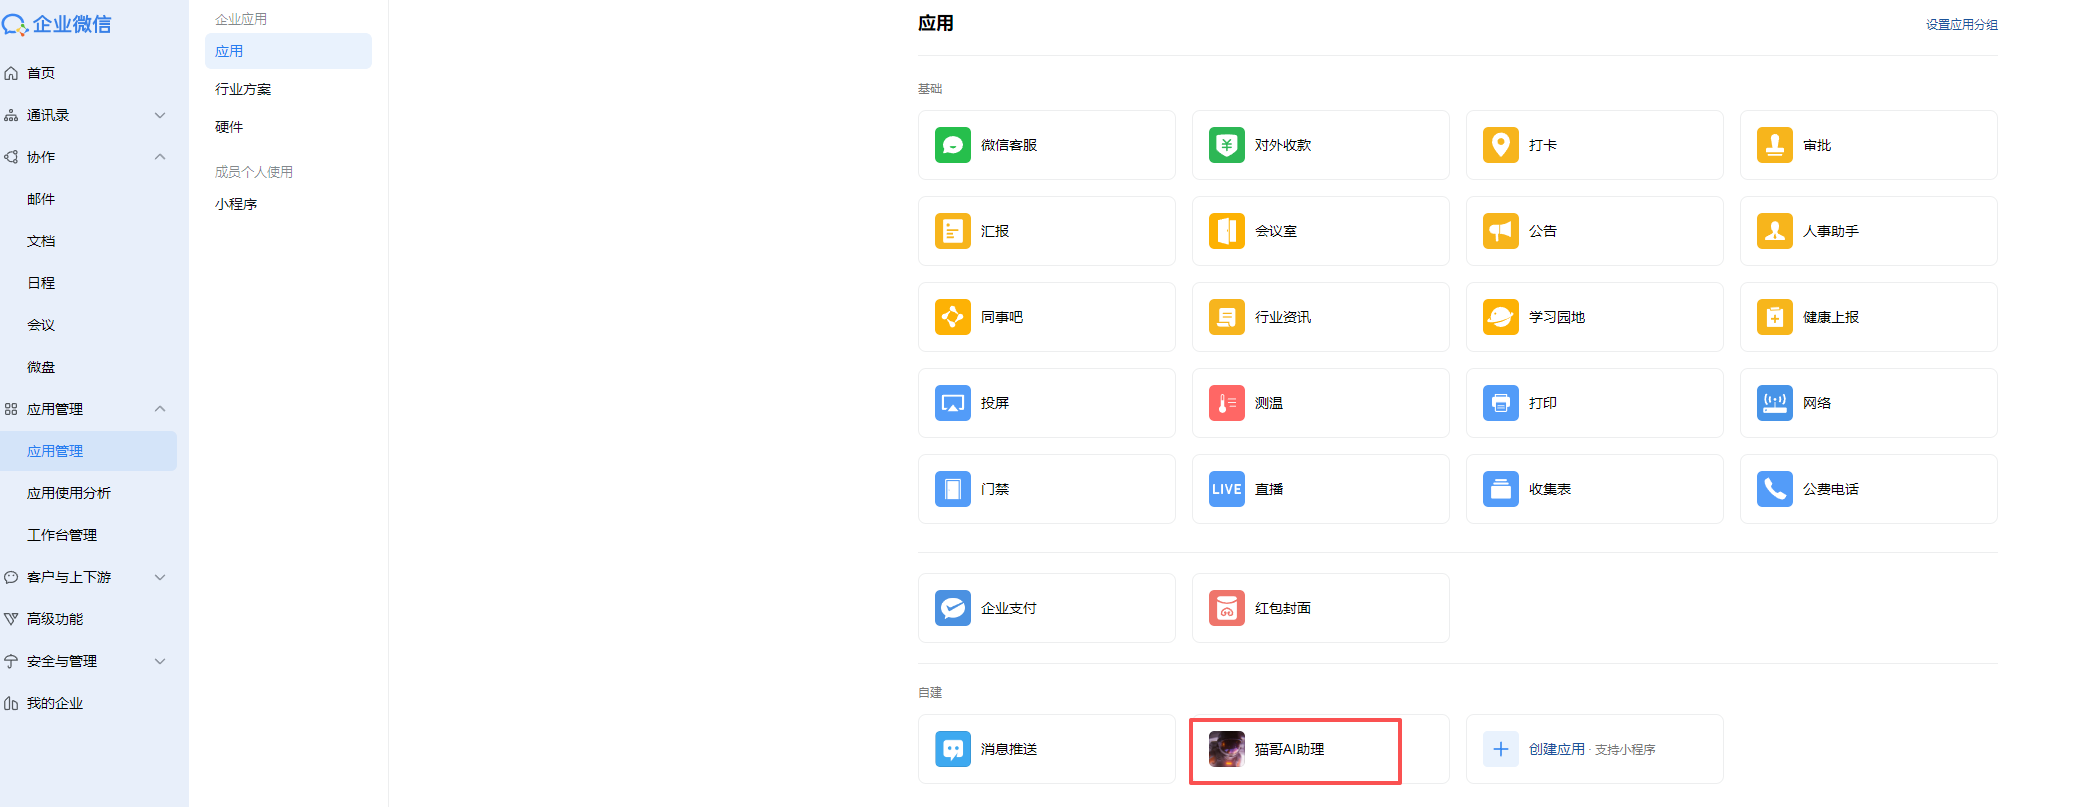The height and width of the screenshot is (807, 2086).
Task: Open the 打卡 check-in app icon
Action: (1500, 145)
